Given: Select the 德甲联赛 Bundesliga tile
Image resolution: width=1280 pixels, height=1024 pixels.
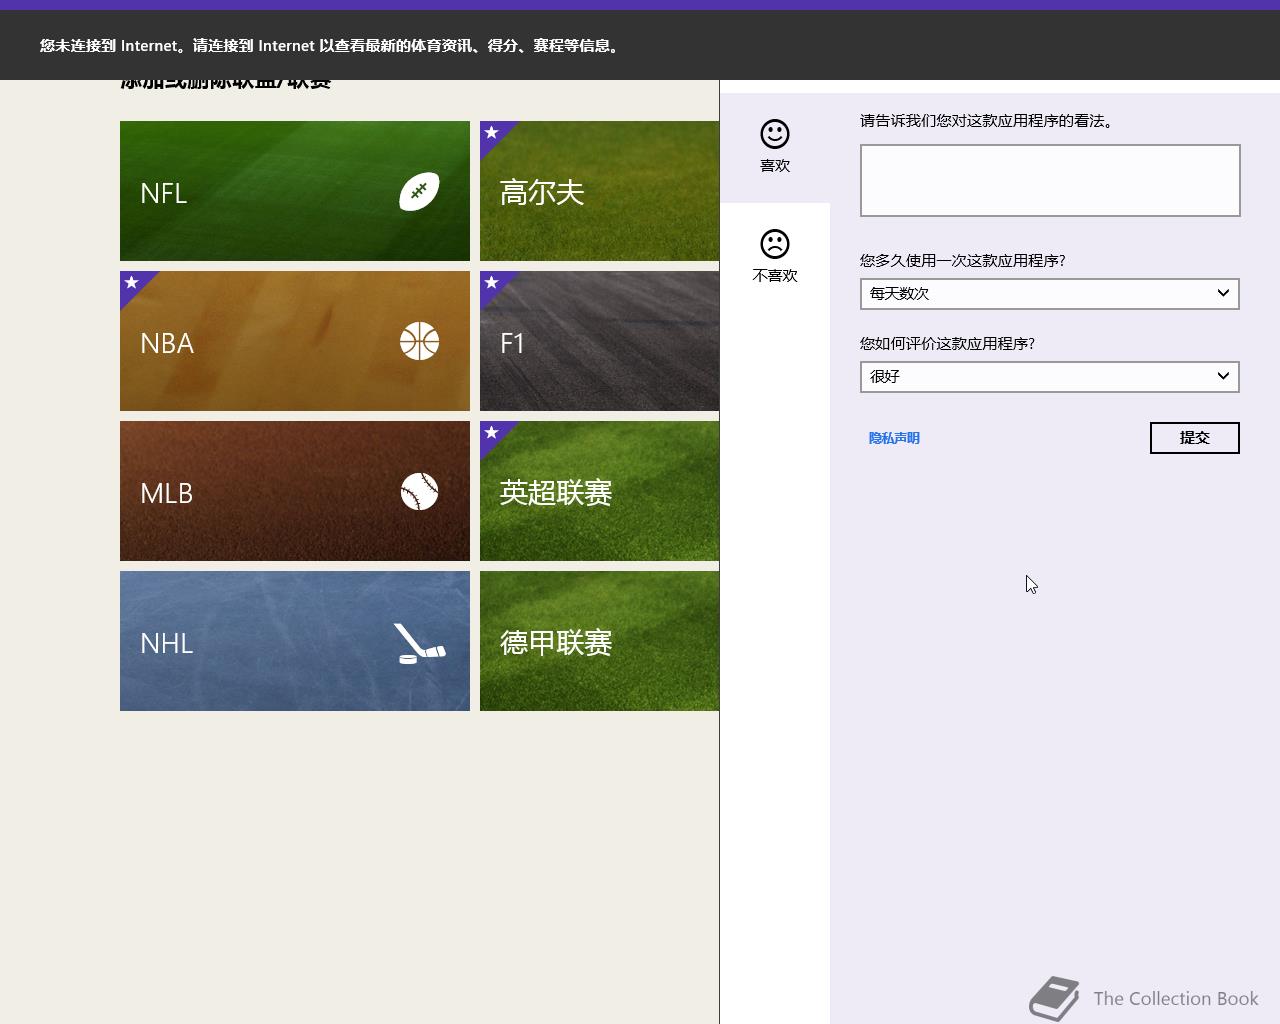Looking at the screenshot, I should tap(600, 641).
